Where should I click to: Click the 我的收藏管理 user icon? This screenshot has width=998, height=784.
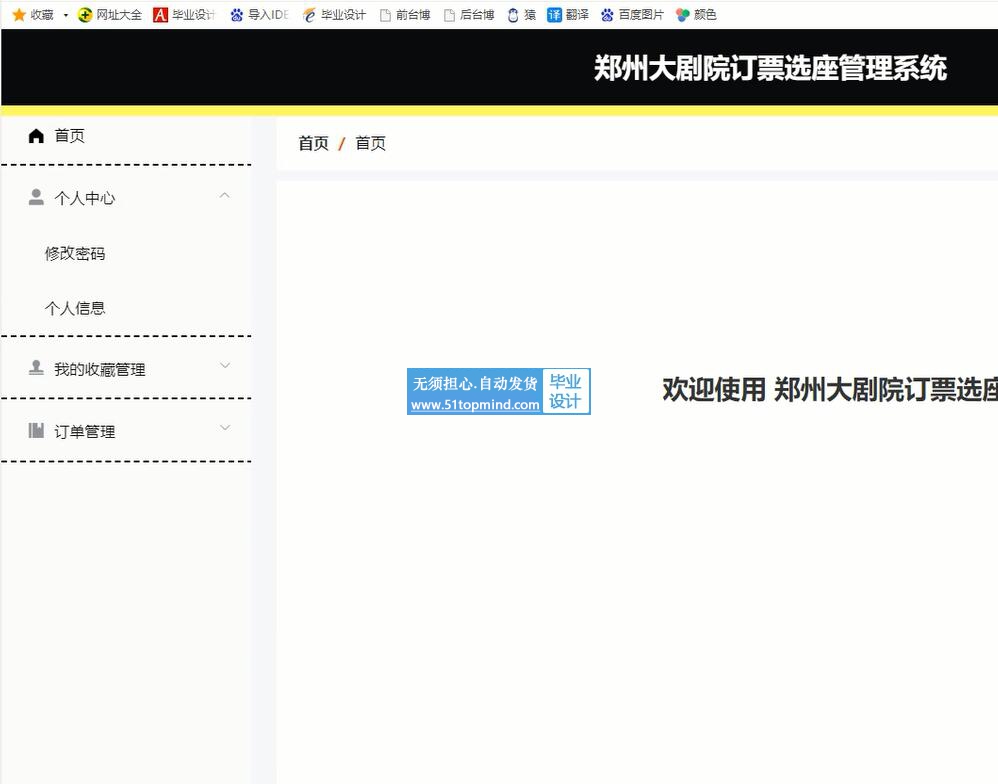click(36, 368)
